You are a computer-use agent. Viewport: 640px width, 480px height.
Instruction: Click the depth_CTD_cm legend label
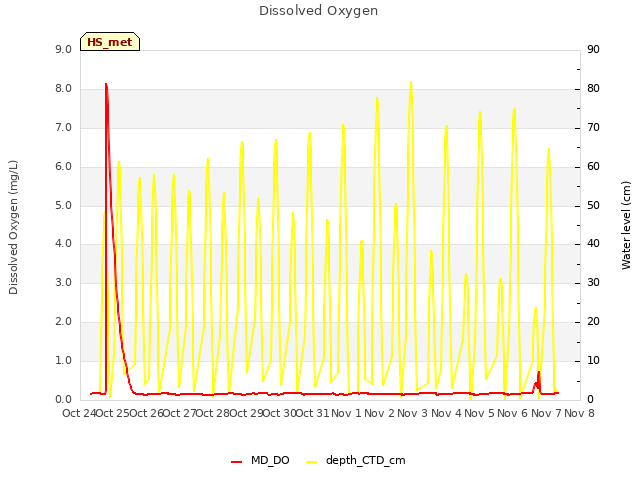click(x=366, y=461)
